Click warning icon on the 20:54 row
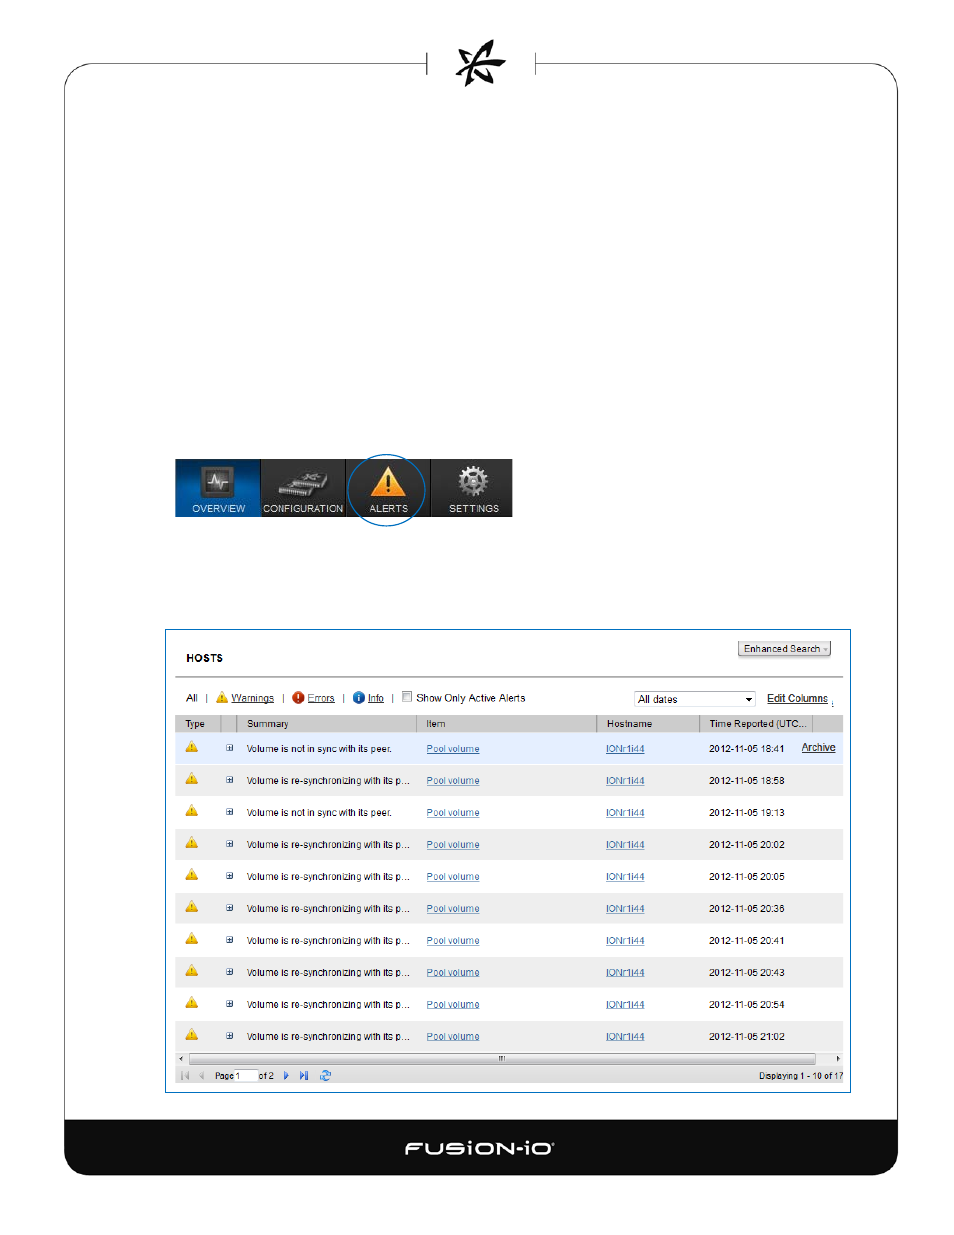Screen dimensions: 954x1235 point(192,1003)
